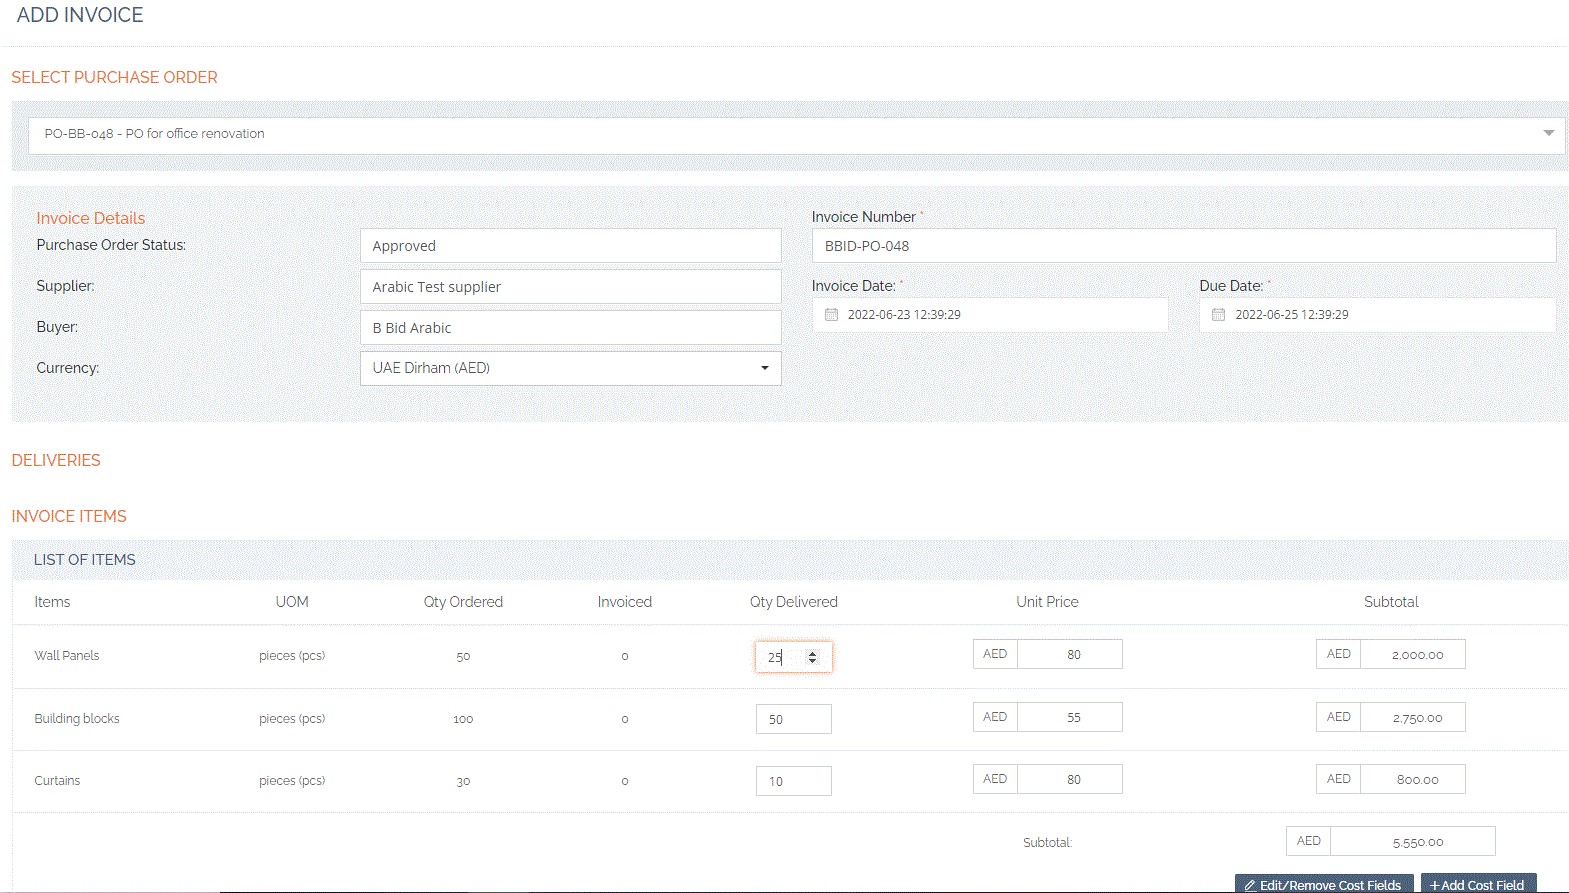1569x893 pixels.
Task: Click the calendar icon in Invoice Date
Action: [831, 314]
